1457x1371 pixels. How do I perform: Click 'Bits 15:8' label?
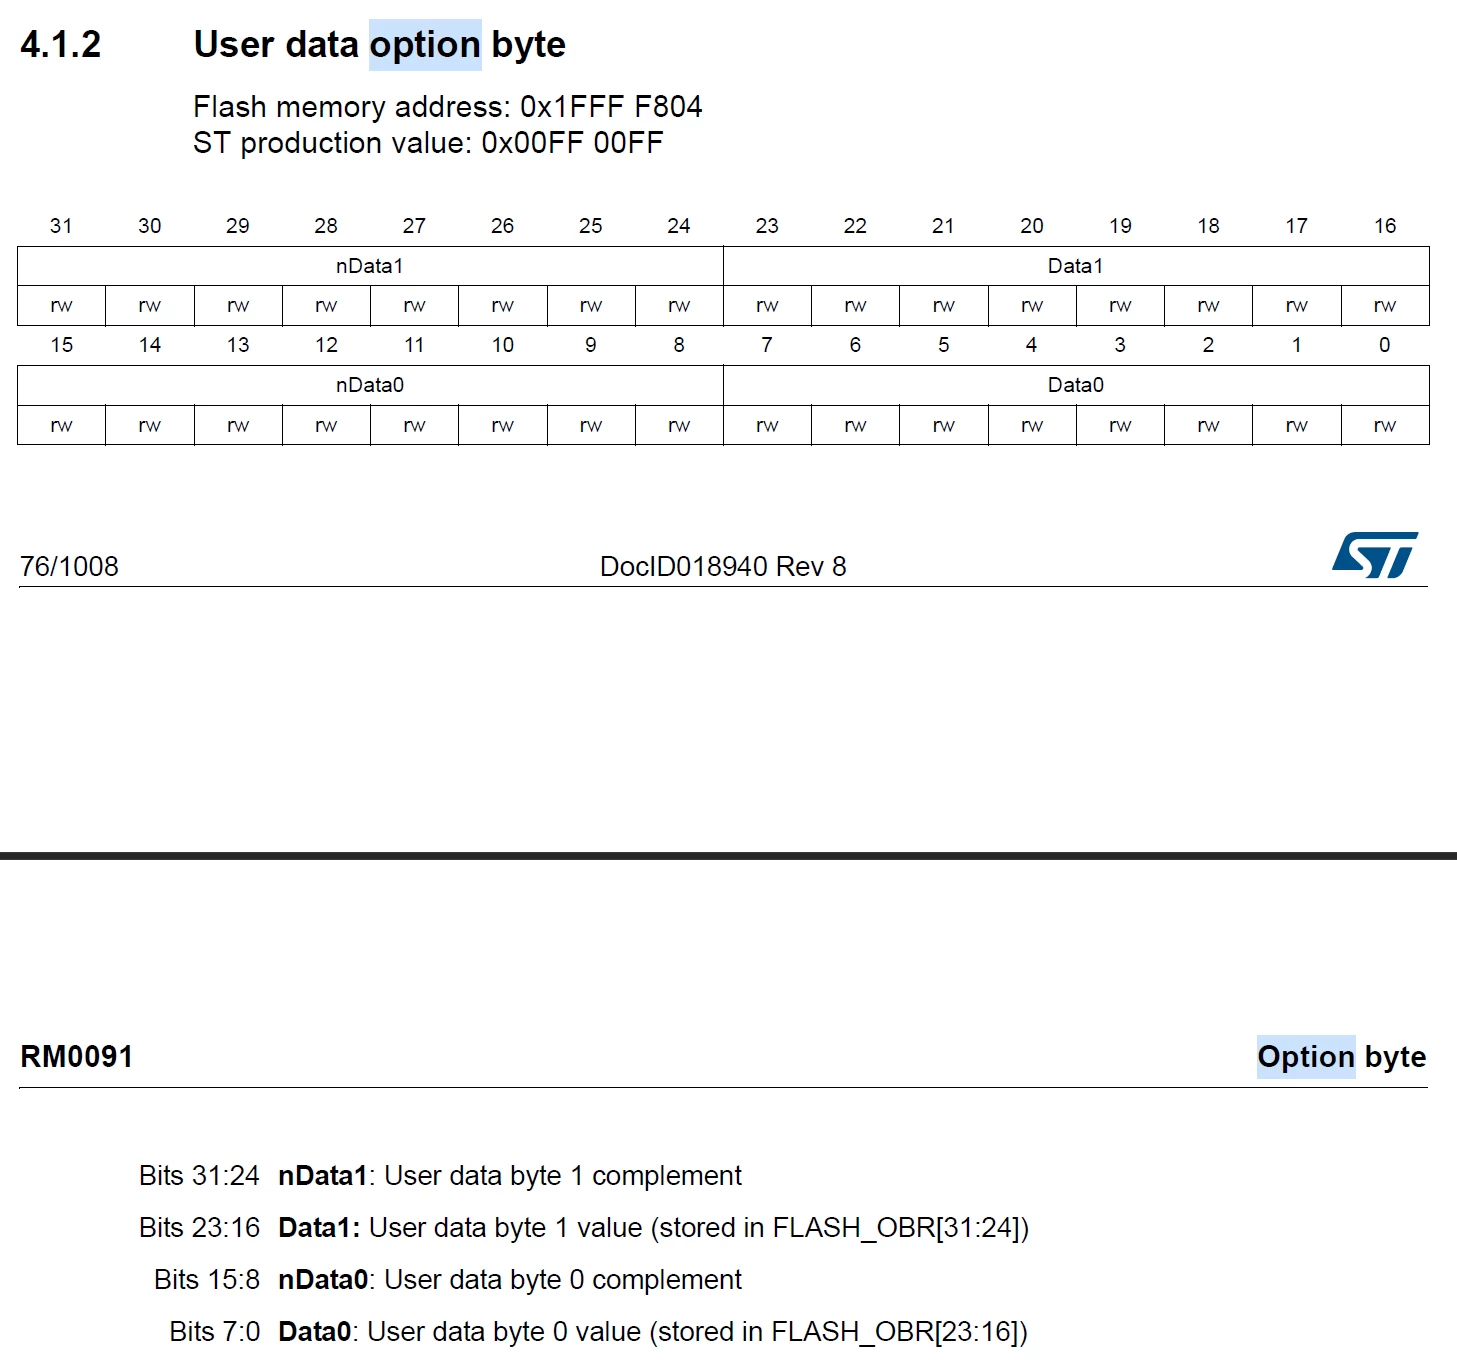point(207,1280)
